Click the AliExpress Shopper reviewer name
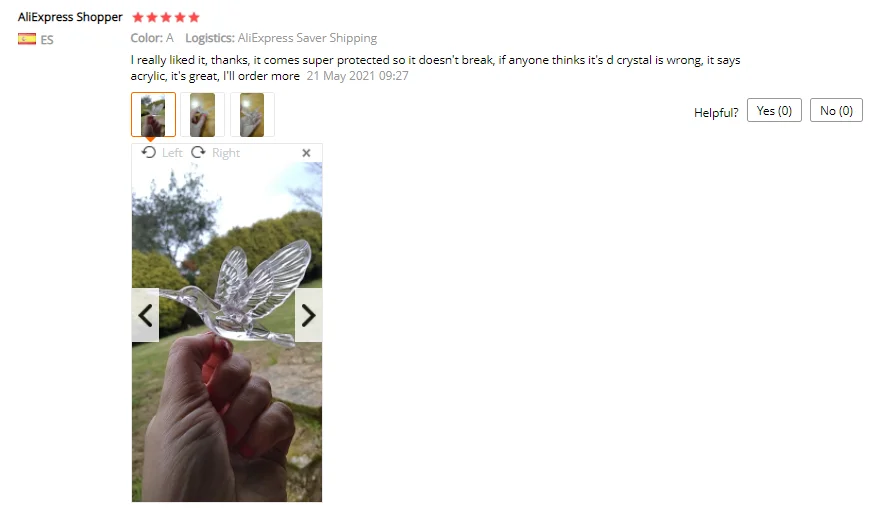886x516 pixels. [70, 17]
